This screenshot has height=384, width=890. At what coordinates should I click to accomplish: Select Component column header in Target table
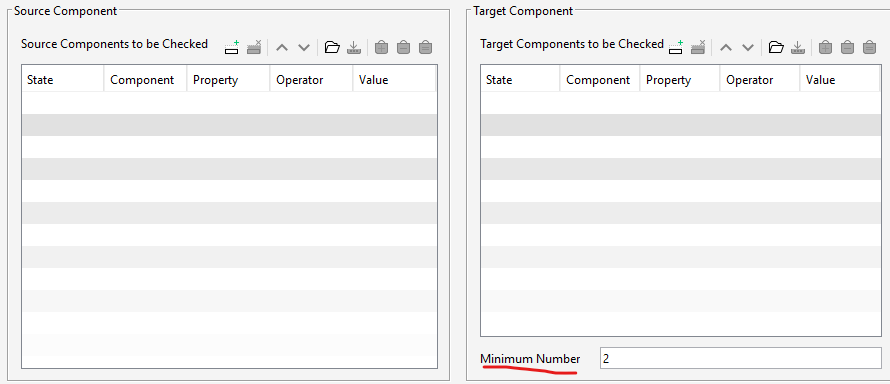coord(599,80)
